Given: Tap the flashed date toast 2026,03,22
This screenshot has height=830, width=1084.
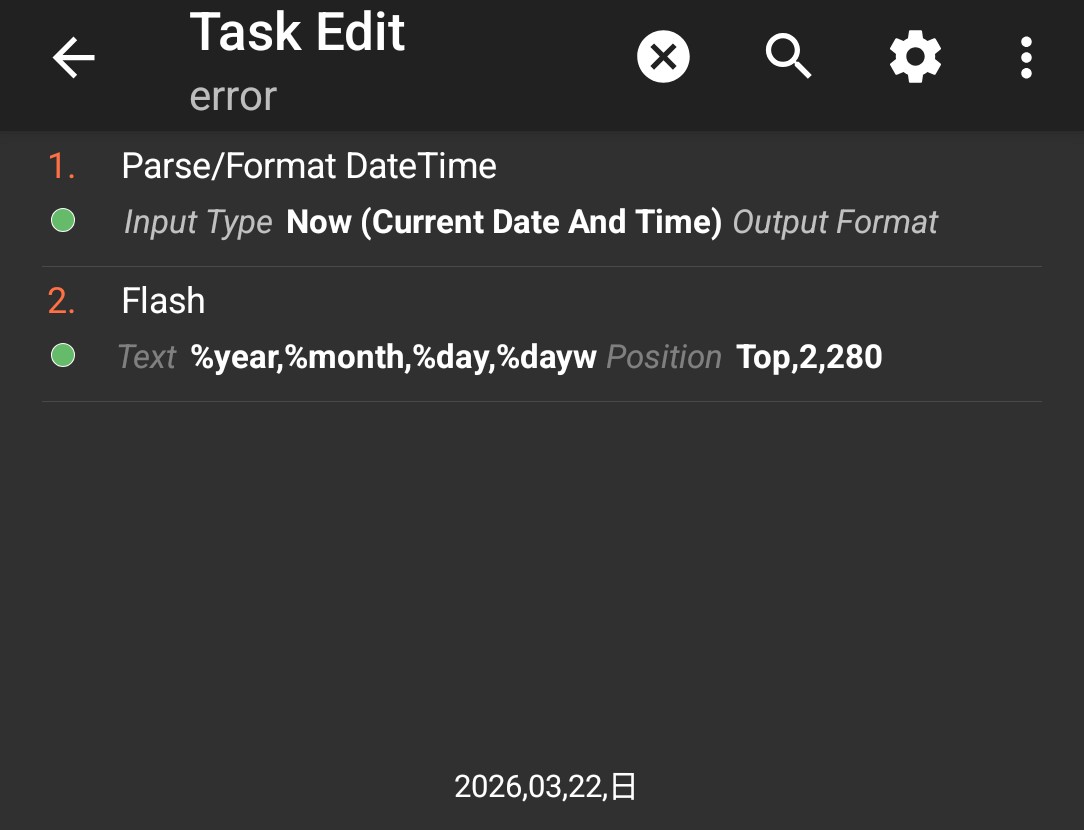Looking at the screenshot, I should click(x=545, y=786).
